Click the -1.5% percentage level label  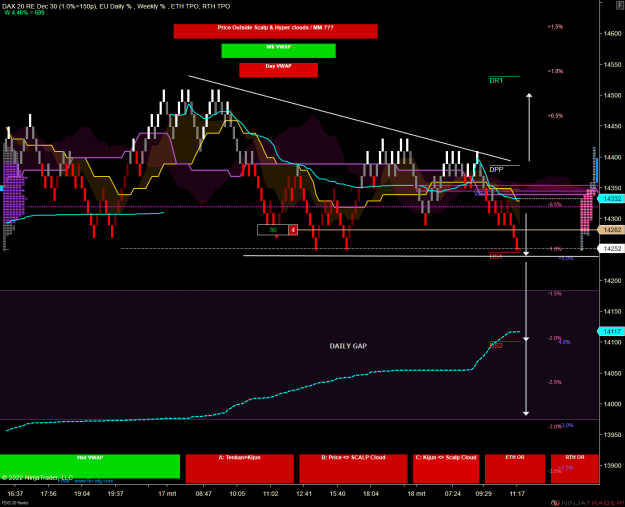pyautogui.click(x=555, y=293)
